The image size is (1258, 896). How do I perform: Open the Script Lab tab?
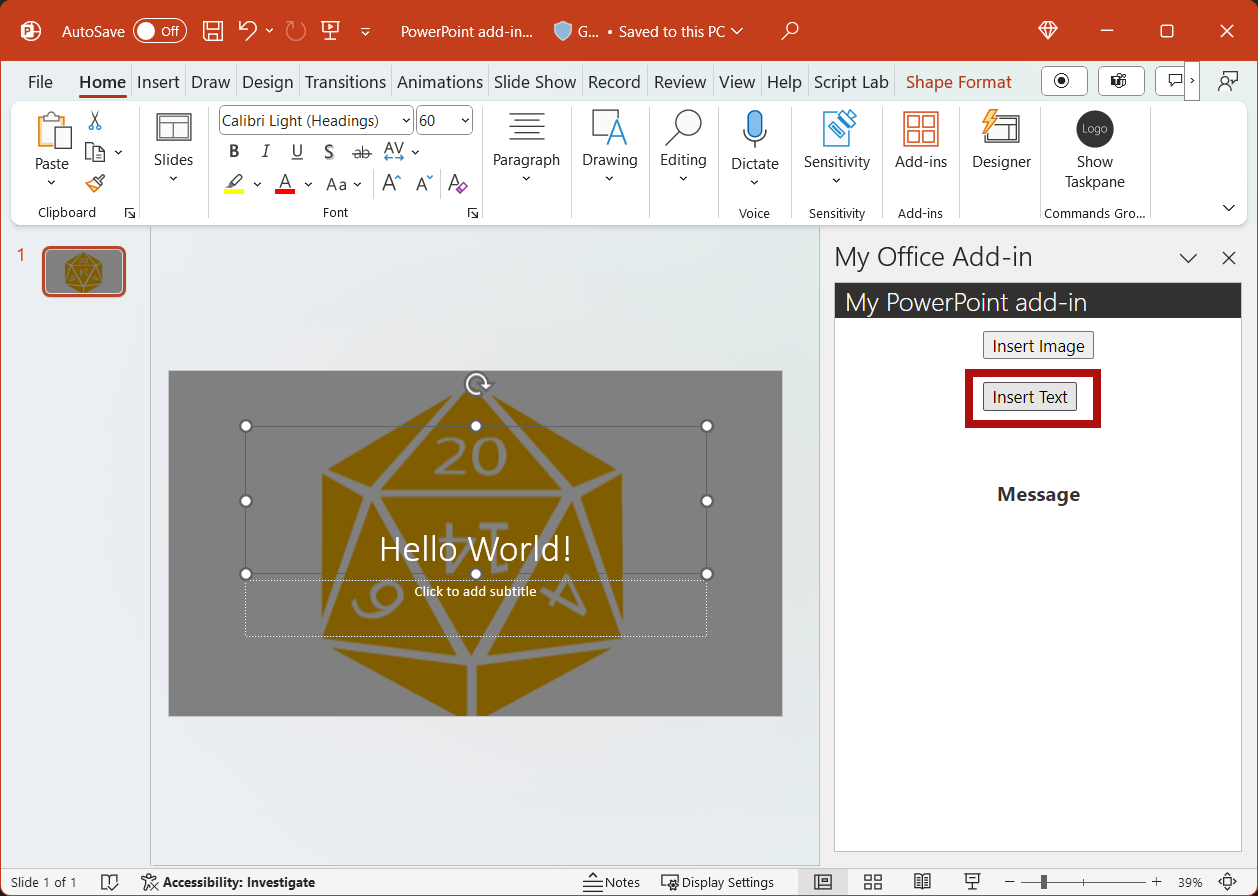point(851,82)
